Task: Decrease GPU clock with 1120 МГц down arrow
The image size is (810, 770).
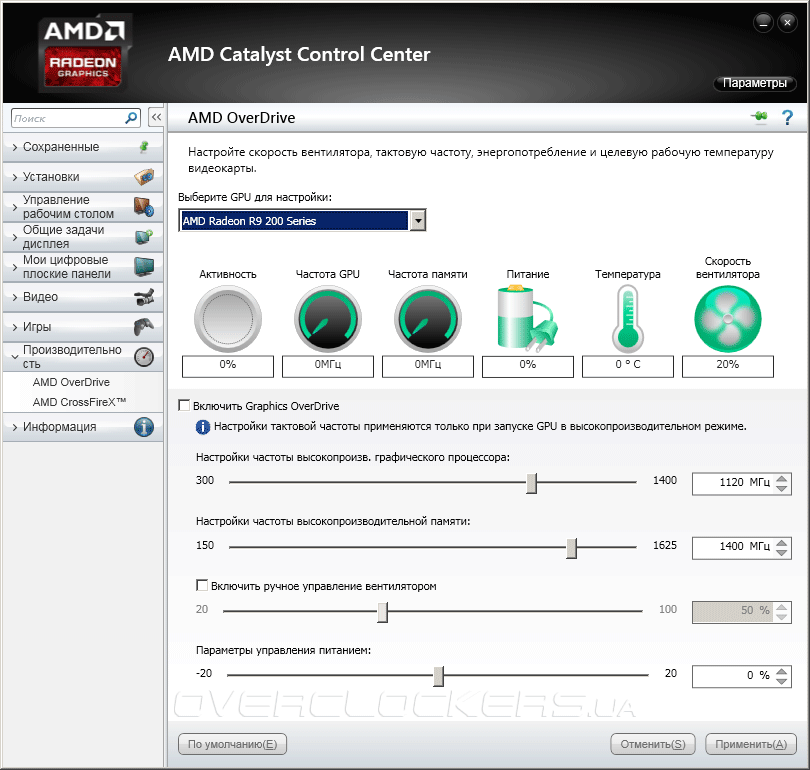Action: [782, 489]
